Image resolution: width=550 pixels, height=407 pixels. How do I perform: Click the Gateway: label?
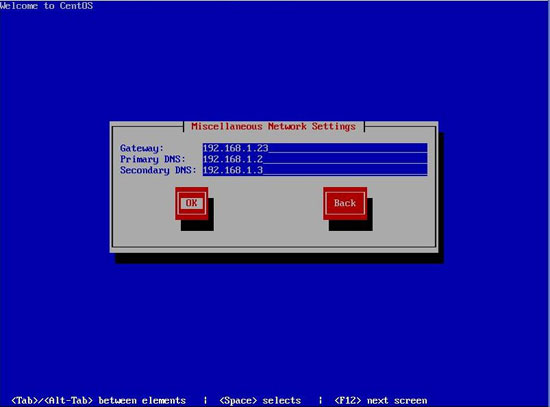coord(142,148)
